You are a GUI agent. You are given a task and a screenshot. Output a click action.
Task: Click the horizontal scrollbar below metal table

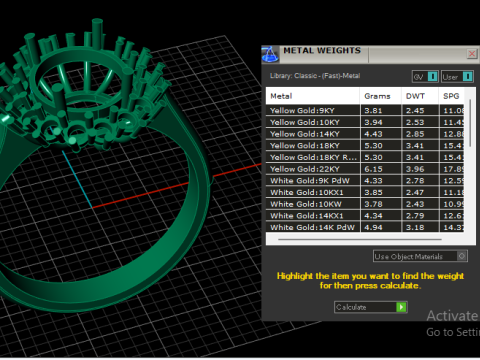point(360,239)
